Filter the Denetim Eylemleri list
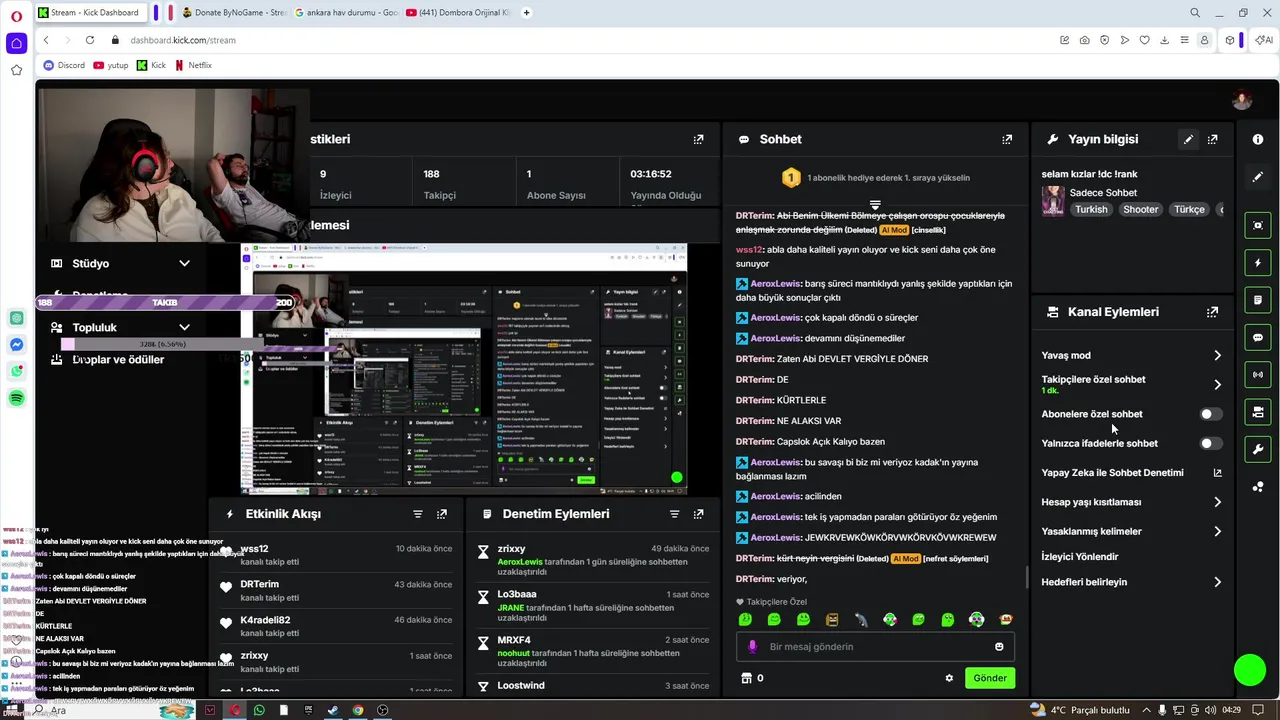1280x720 pixels. pyautogui.click(x=674, y=514)
